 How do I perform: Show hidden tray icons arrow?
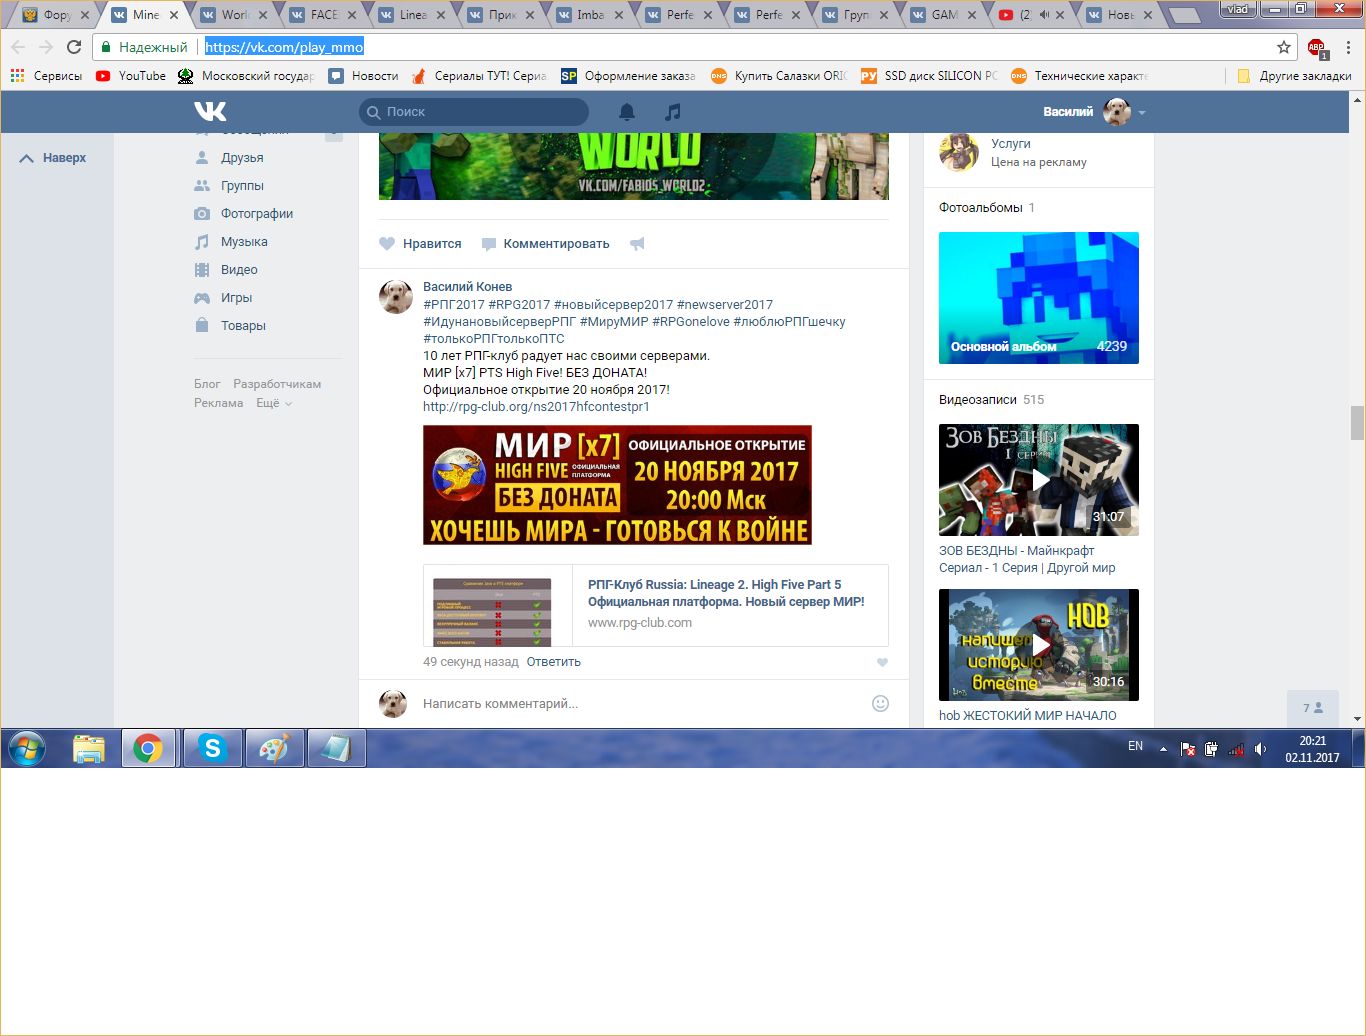point(1163,749)
